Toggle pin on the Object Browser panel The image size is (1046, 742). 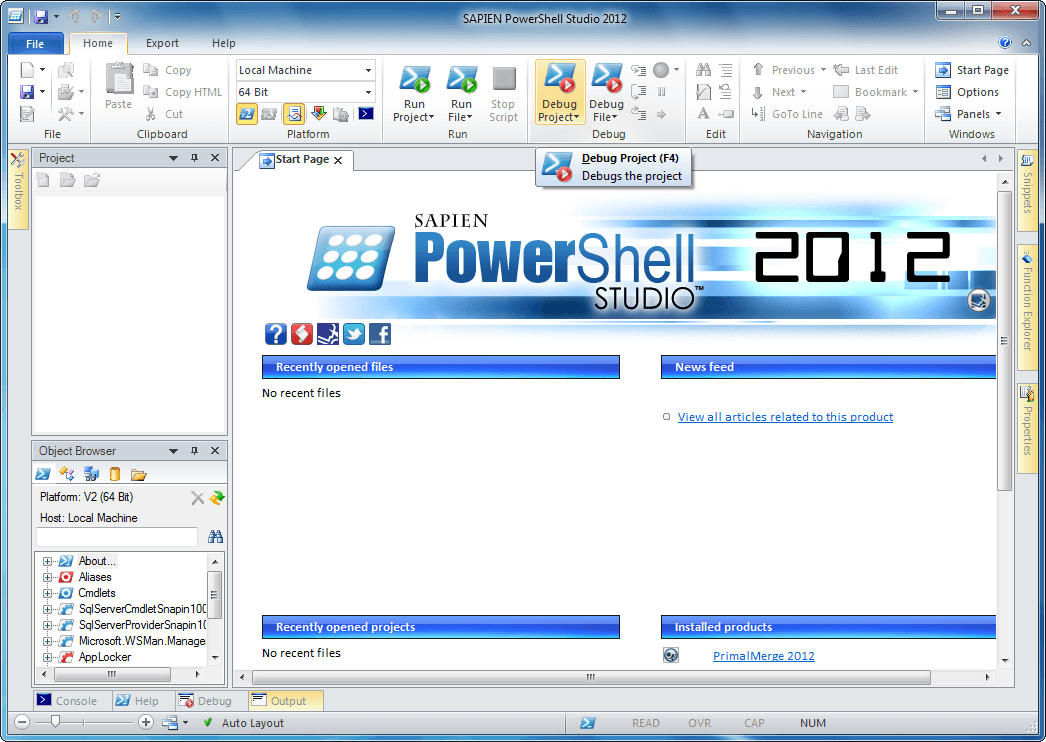coord(194,451)
